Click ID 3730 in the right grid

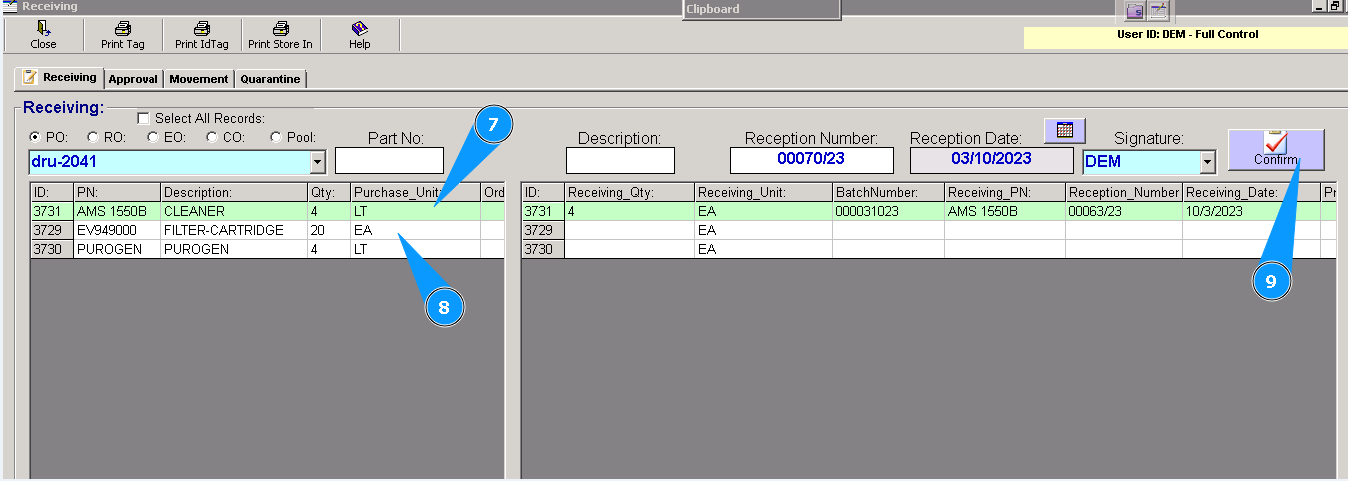coord(543,249)
